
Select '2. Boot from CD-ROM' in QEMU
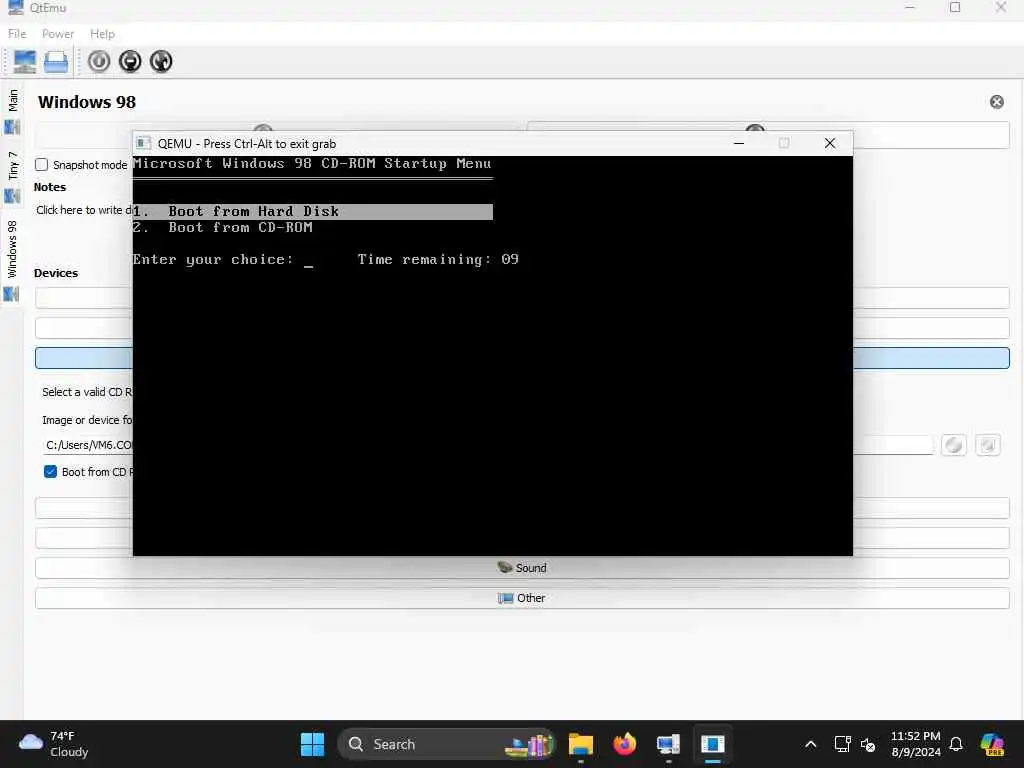[223, 228]
